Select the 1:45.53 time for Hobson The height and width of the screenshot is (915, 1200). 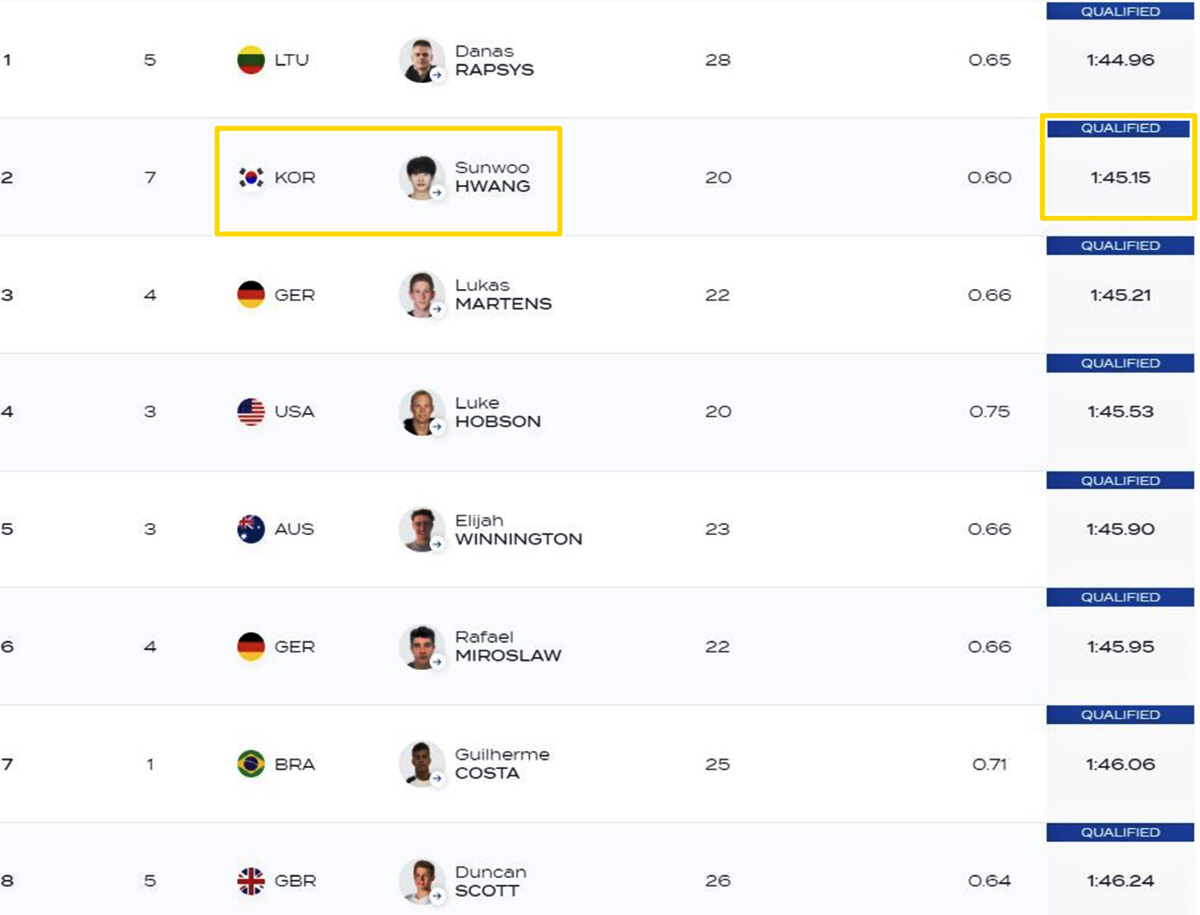[1120, 412]
